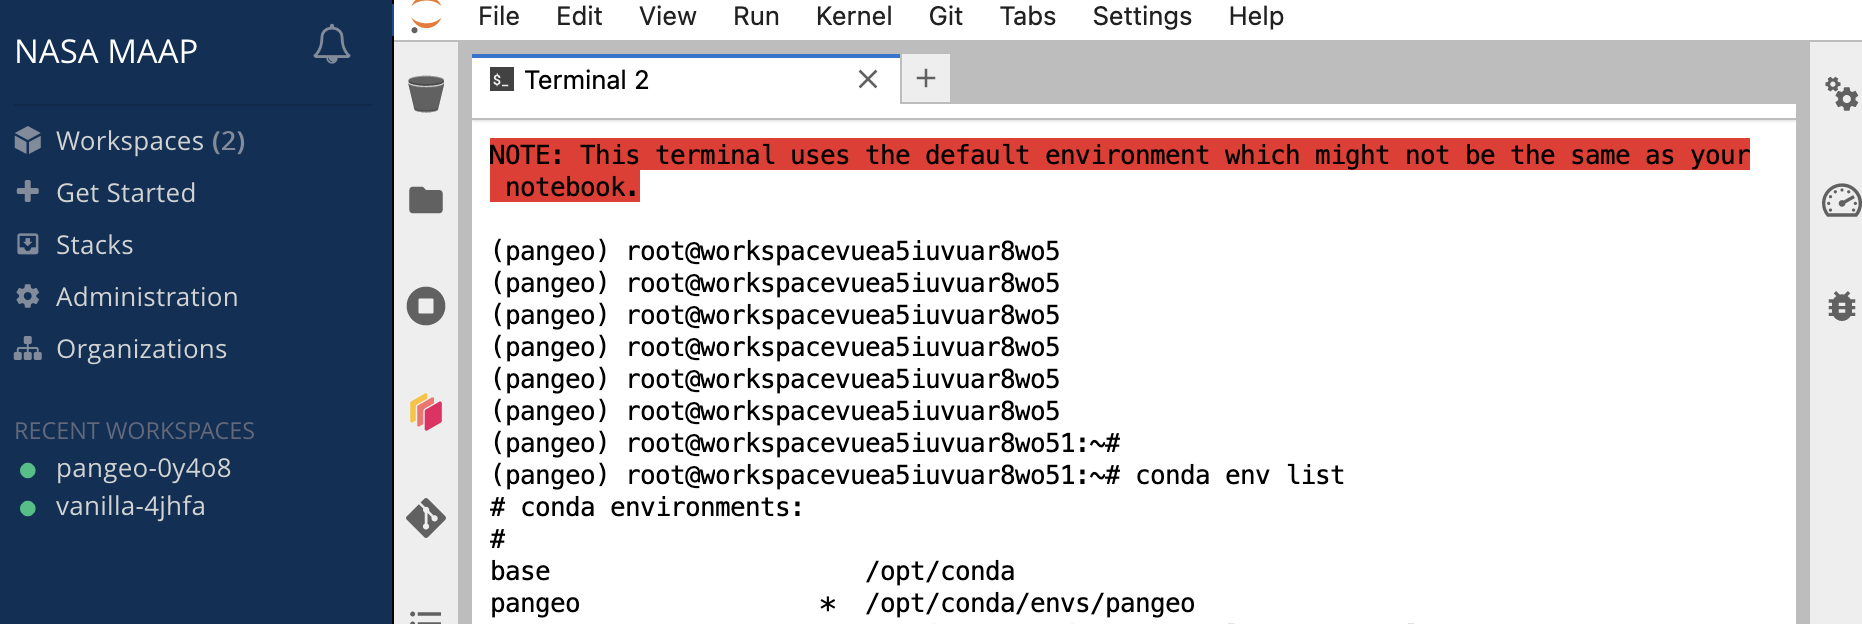
Task: Click the notifications bell icon
Action: [332, 44]
